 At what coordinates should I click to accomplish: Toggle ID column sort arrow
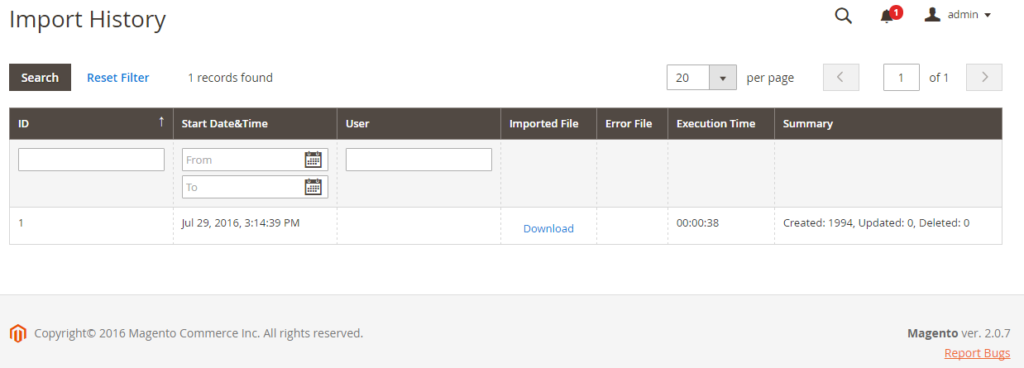click(161, 121)
